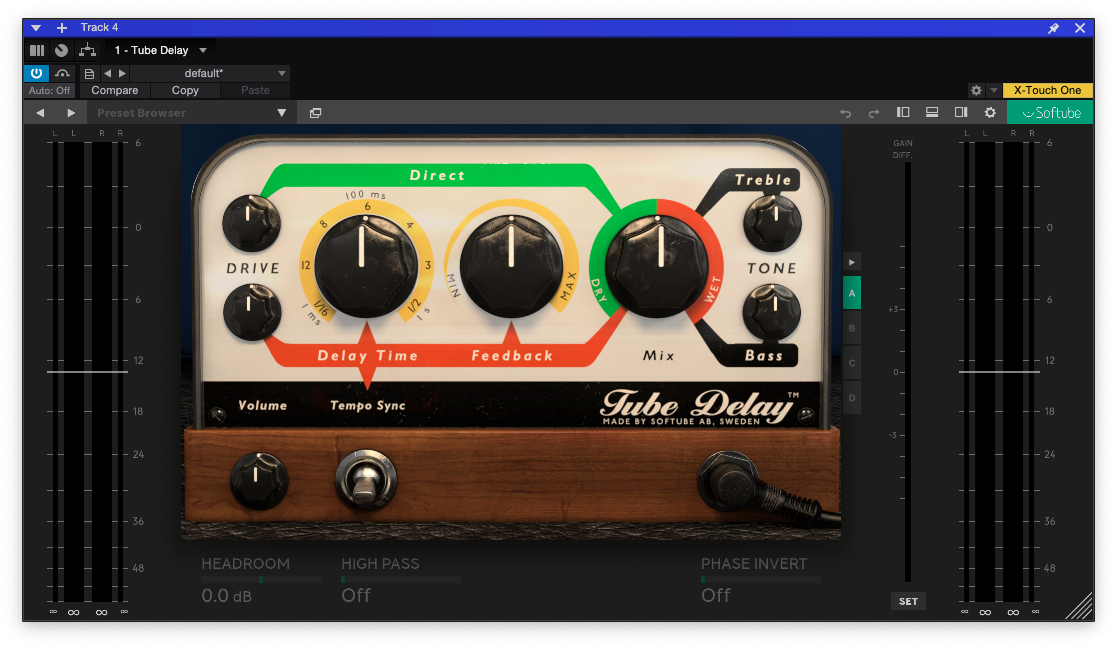Click the Softube logo button
1117x648 pixels.
[x=1050, y=113]
